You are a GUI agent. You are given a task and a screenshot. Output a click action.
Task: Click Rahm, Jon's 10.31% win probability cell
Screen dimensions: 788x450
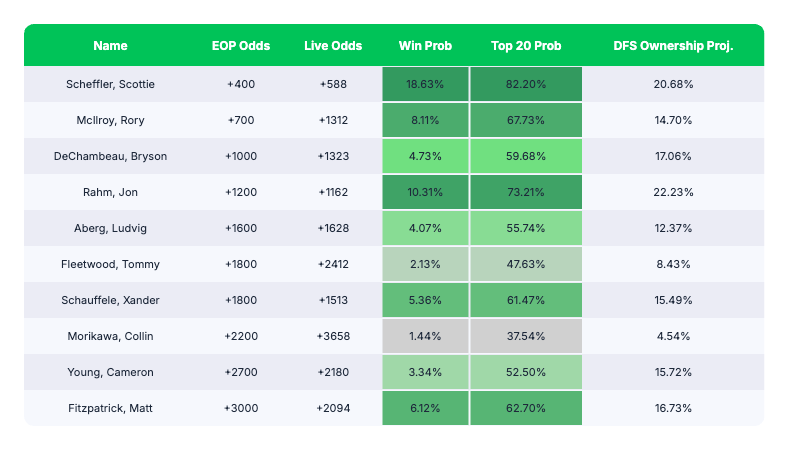click(x=425, y=192)
